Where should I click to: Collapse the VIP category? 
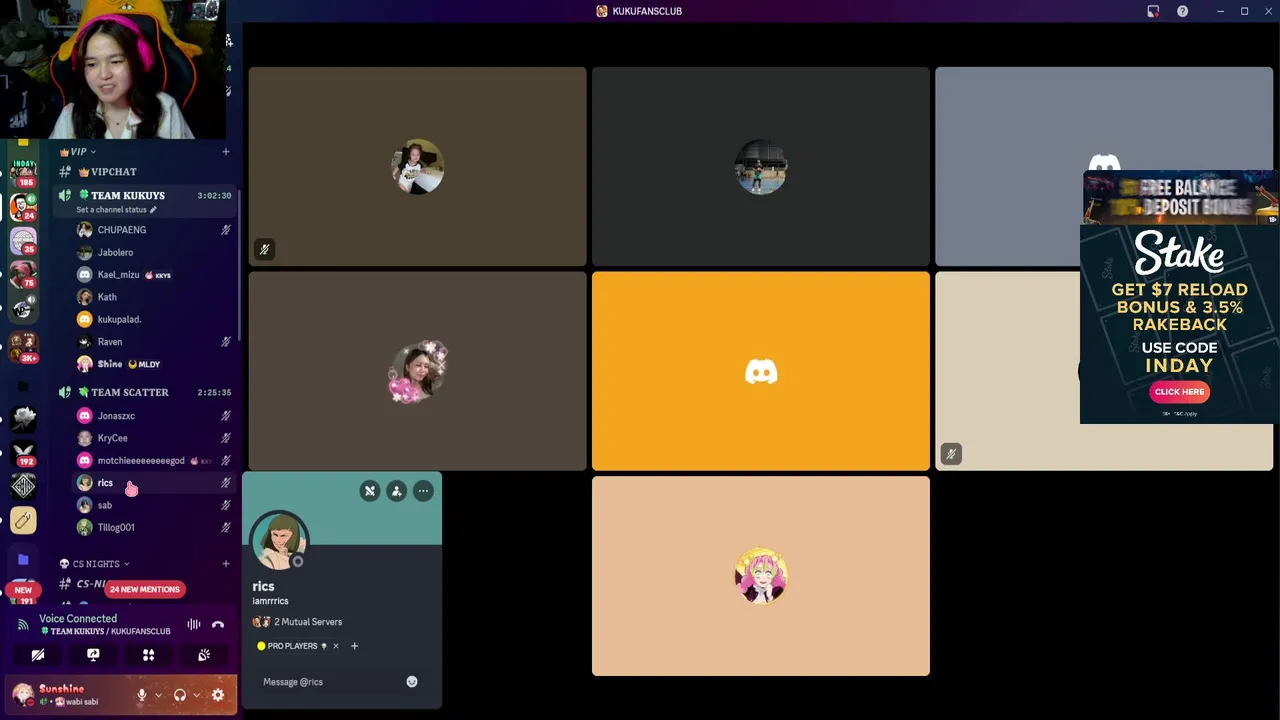click(x=78, y=152)
